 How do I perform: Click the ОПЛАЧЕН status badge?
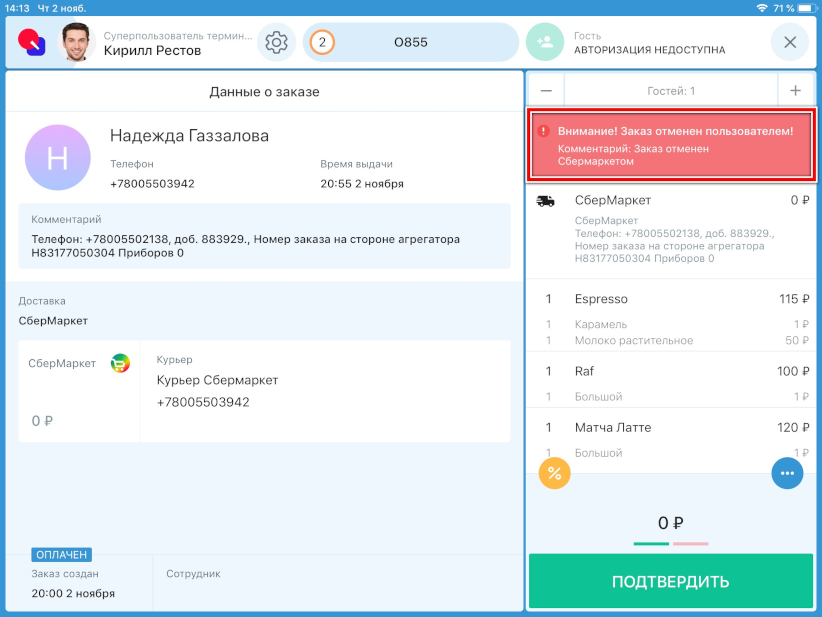[61, 555]
